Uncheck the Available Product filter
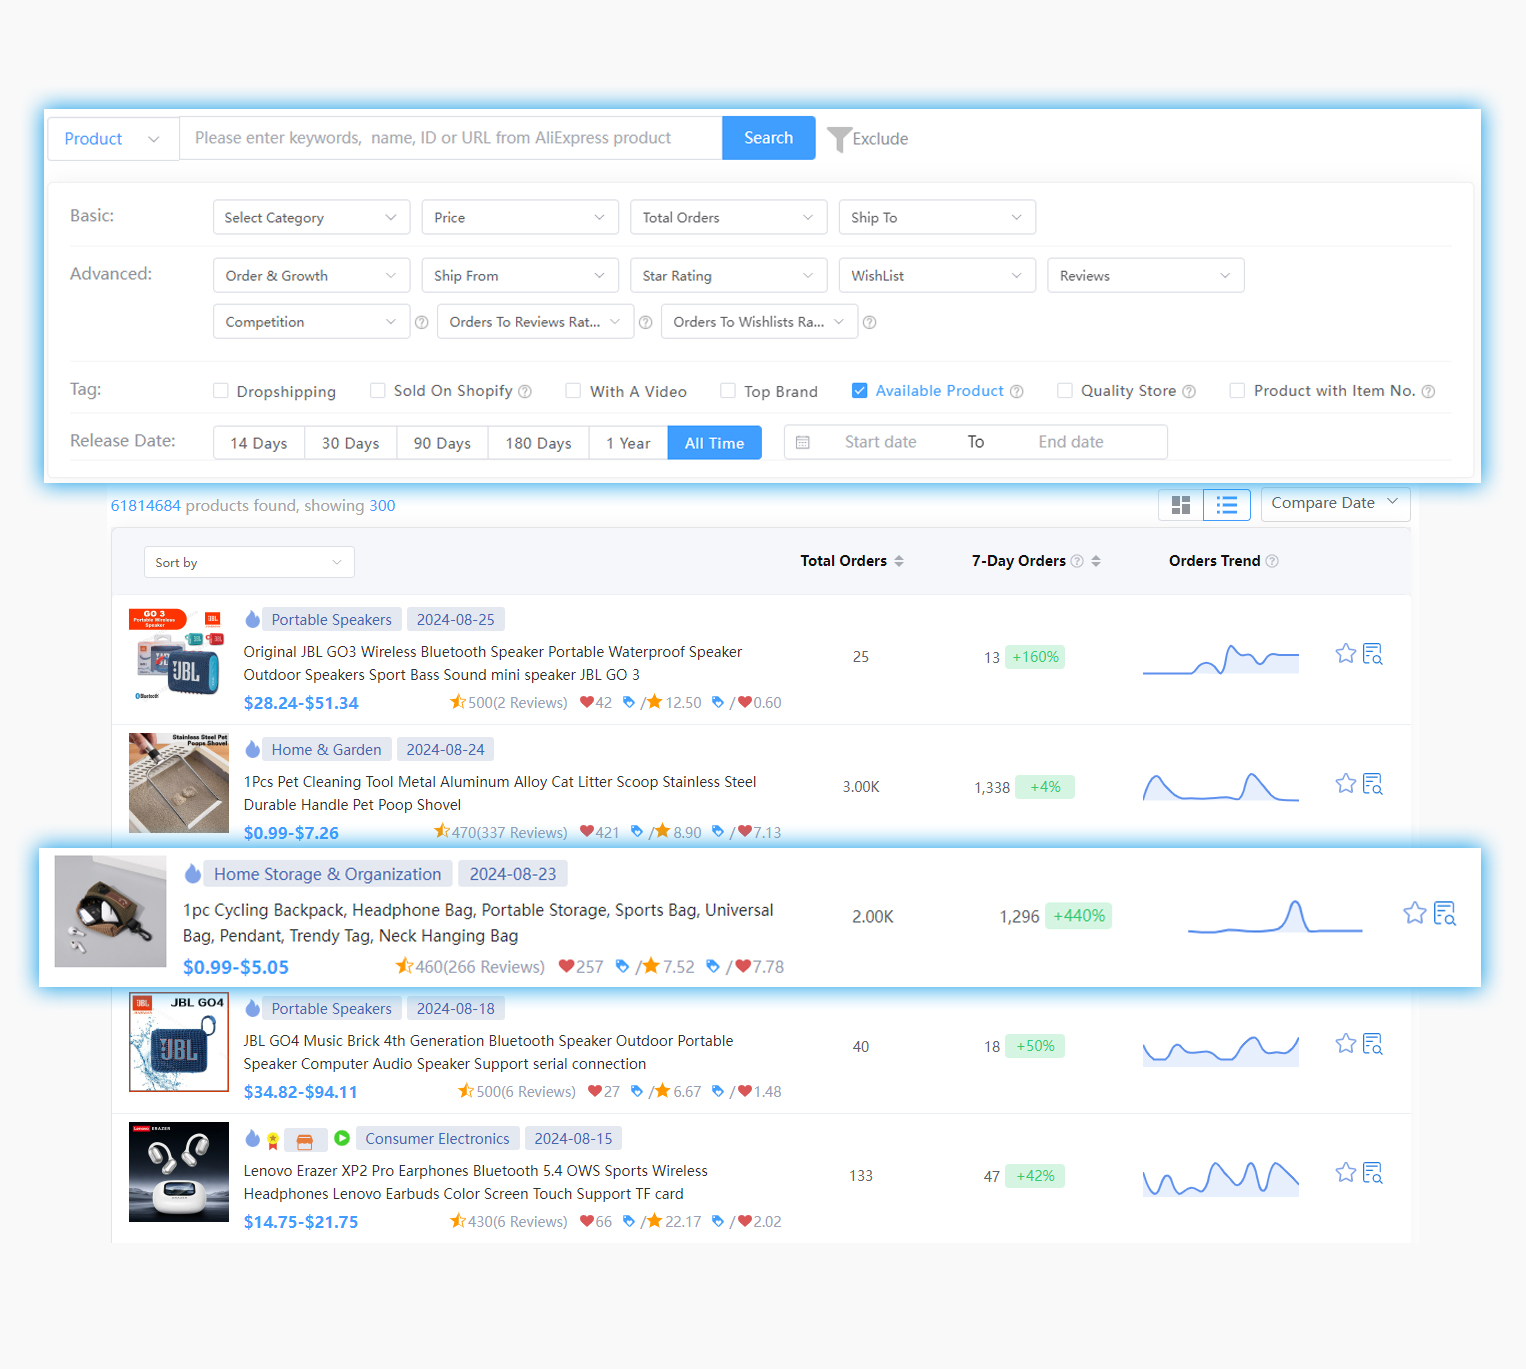Screen dimensions: 1526x1369 coord(860,390)
